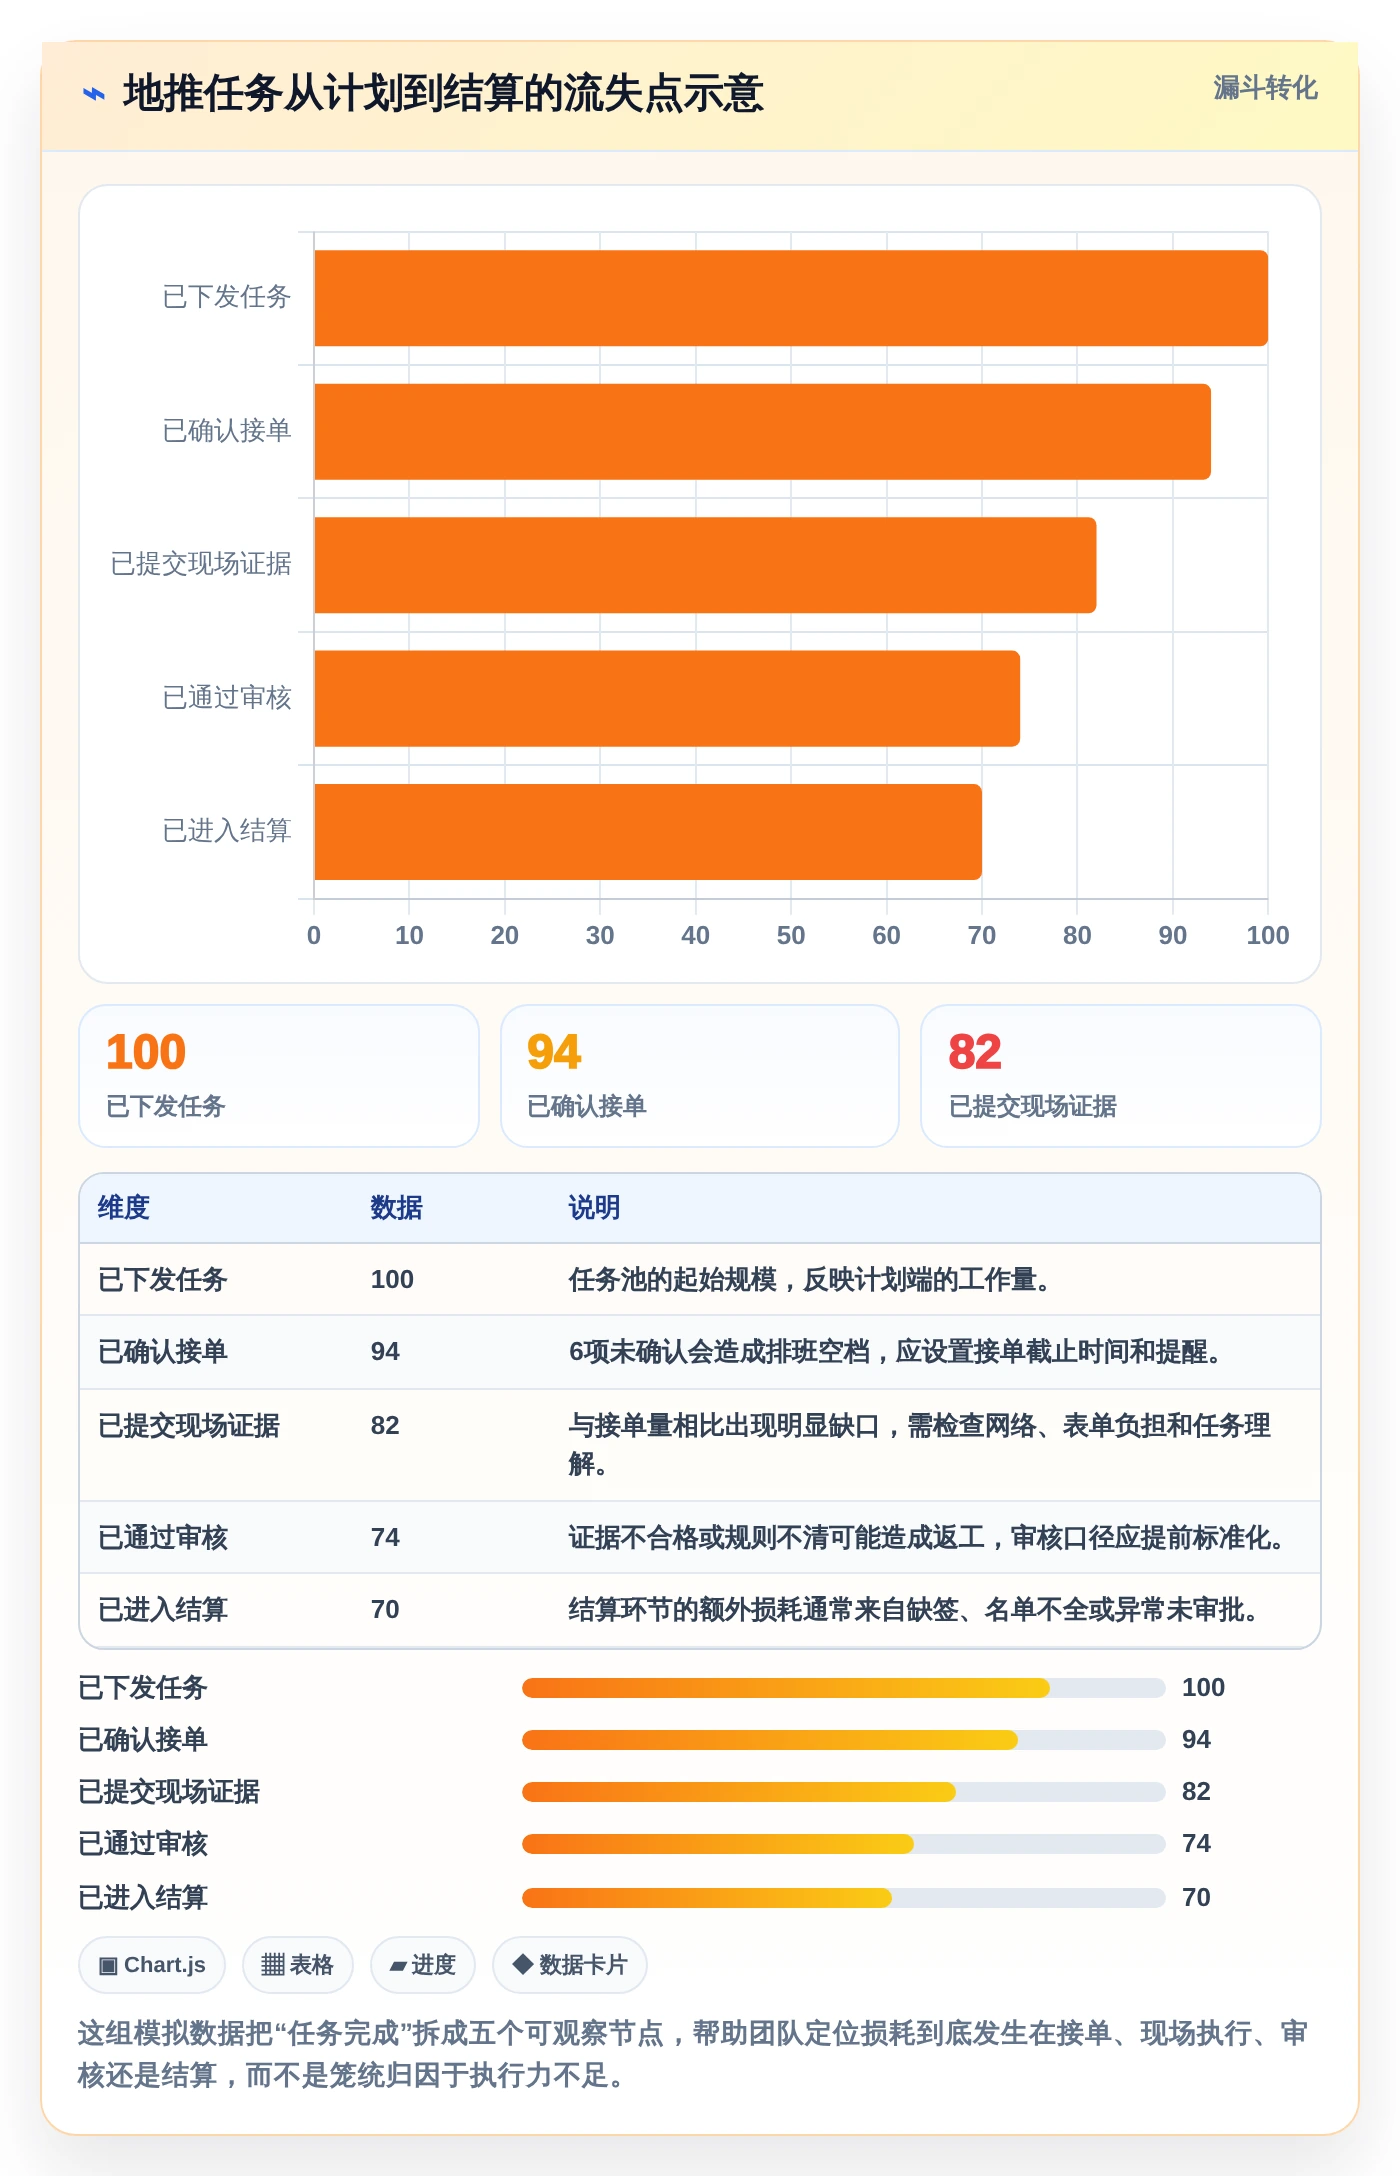Click the 漏斗转化 badge in header
Image resolution: width=1400 pixels, height=2176 pixels.
[1265, 88]
